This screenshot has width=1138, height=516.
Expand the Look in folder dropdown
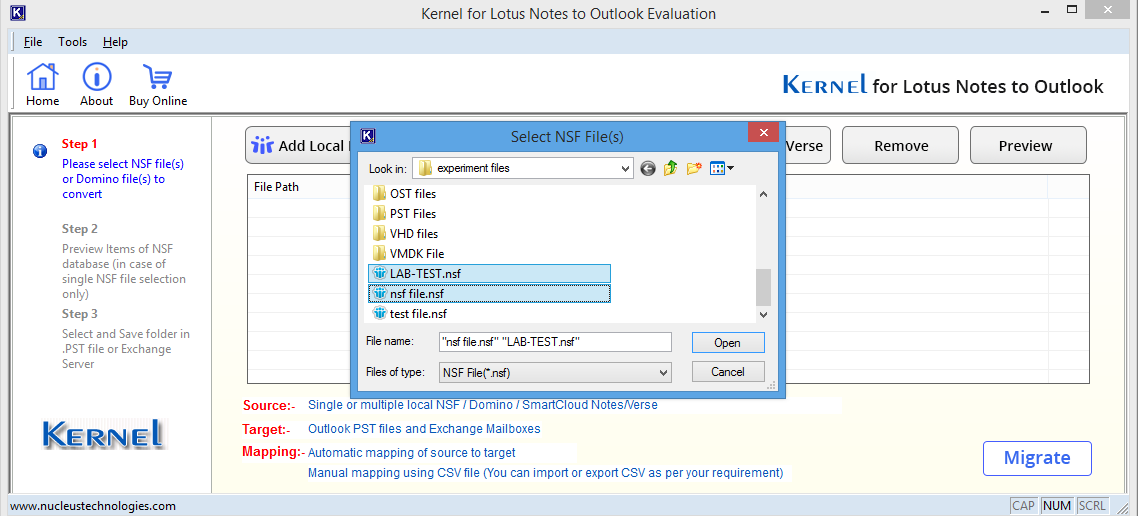pyautogui.click(x=626, y=168)
